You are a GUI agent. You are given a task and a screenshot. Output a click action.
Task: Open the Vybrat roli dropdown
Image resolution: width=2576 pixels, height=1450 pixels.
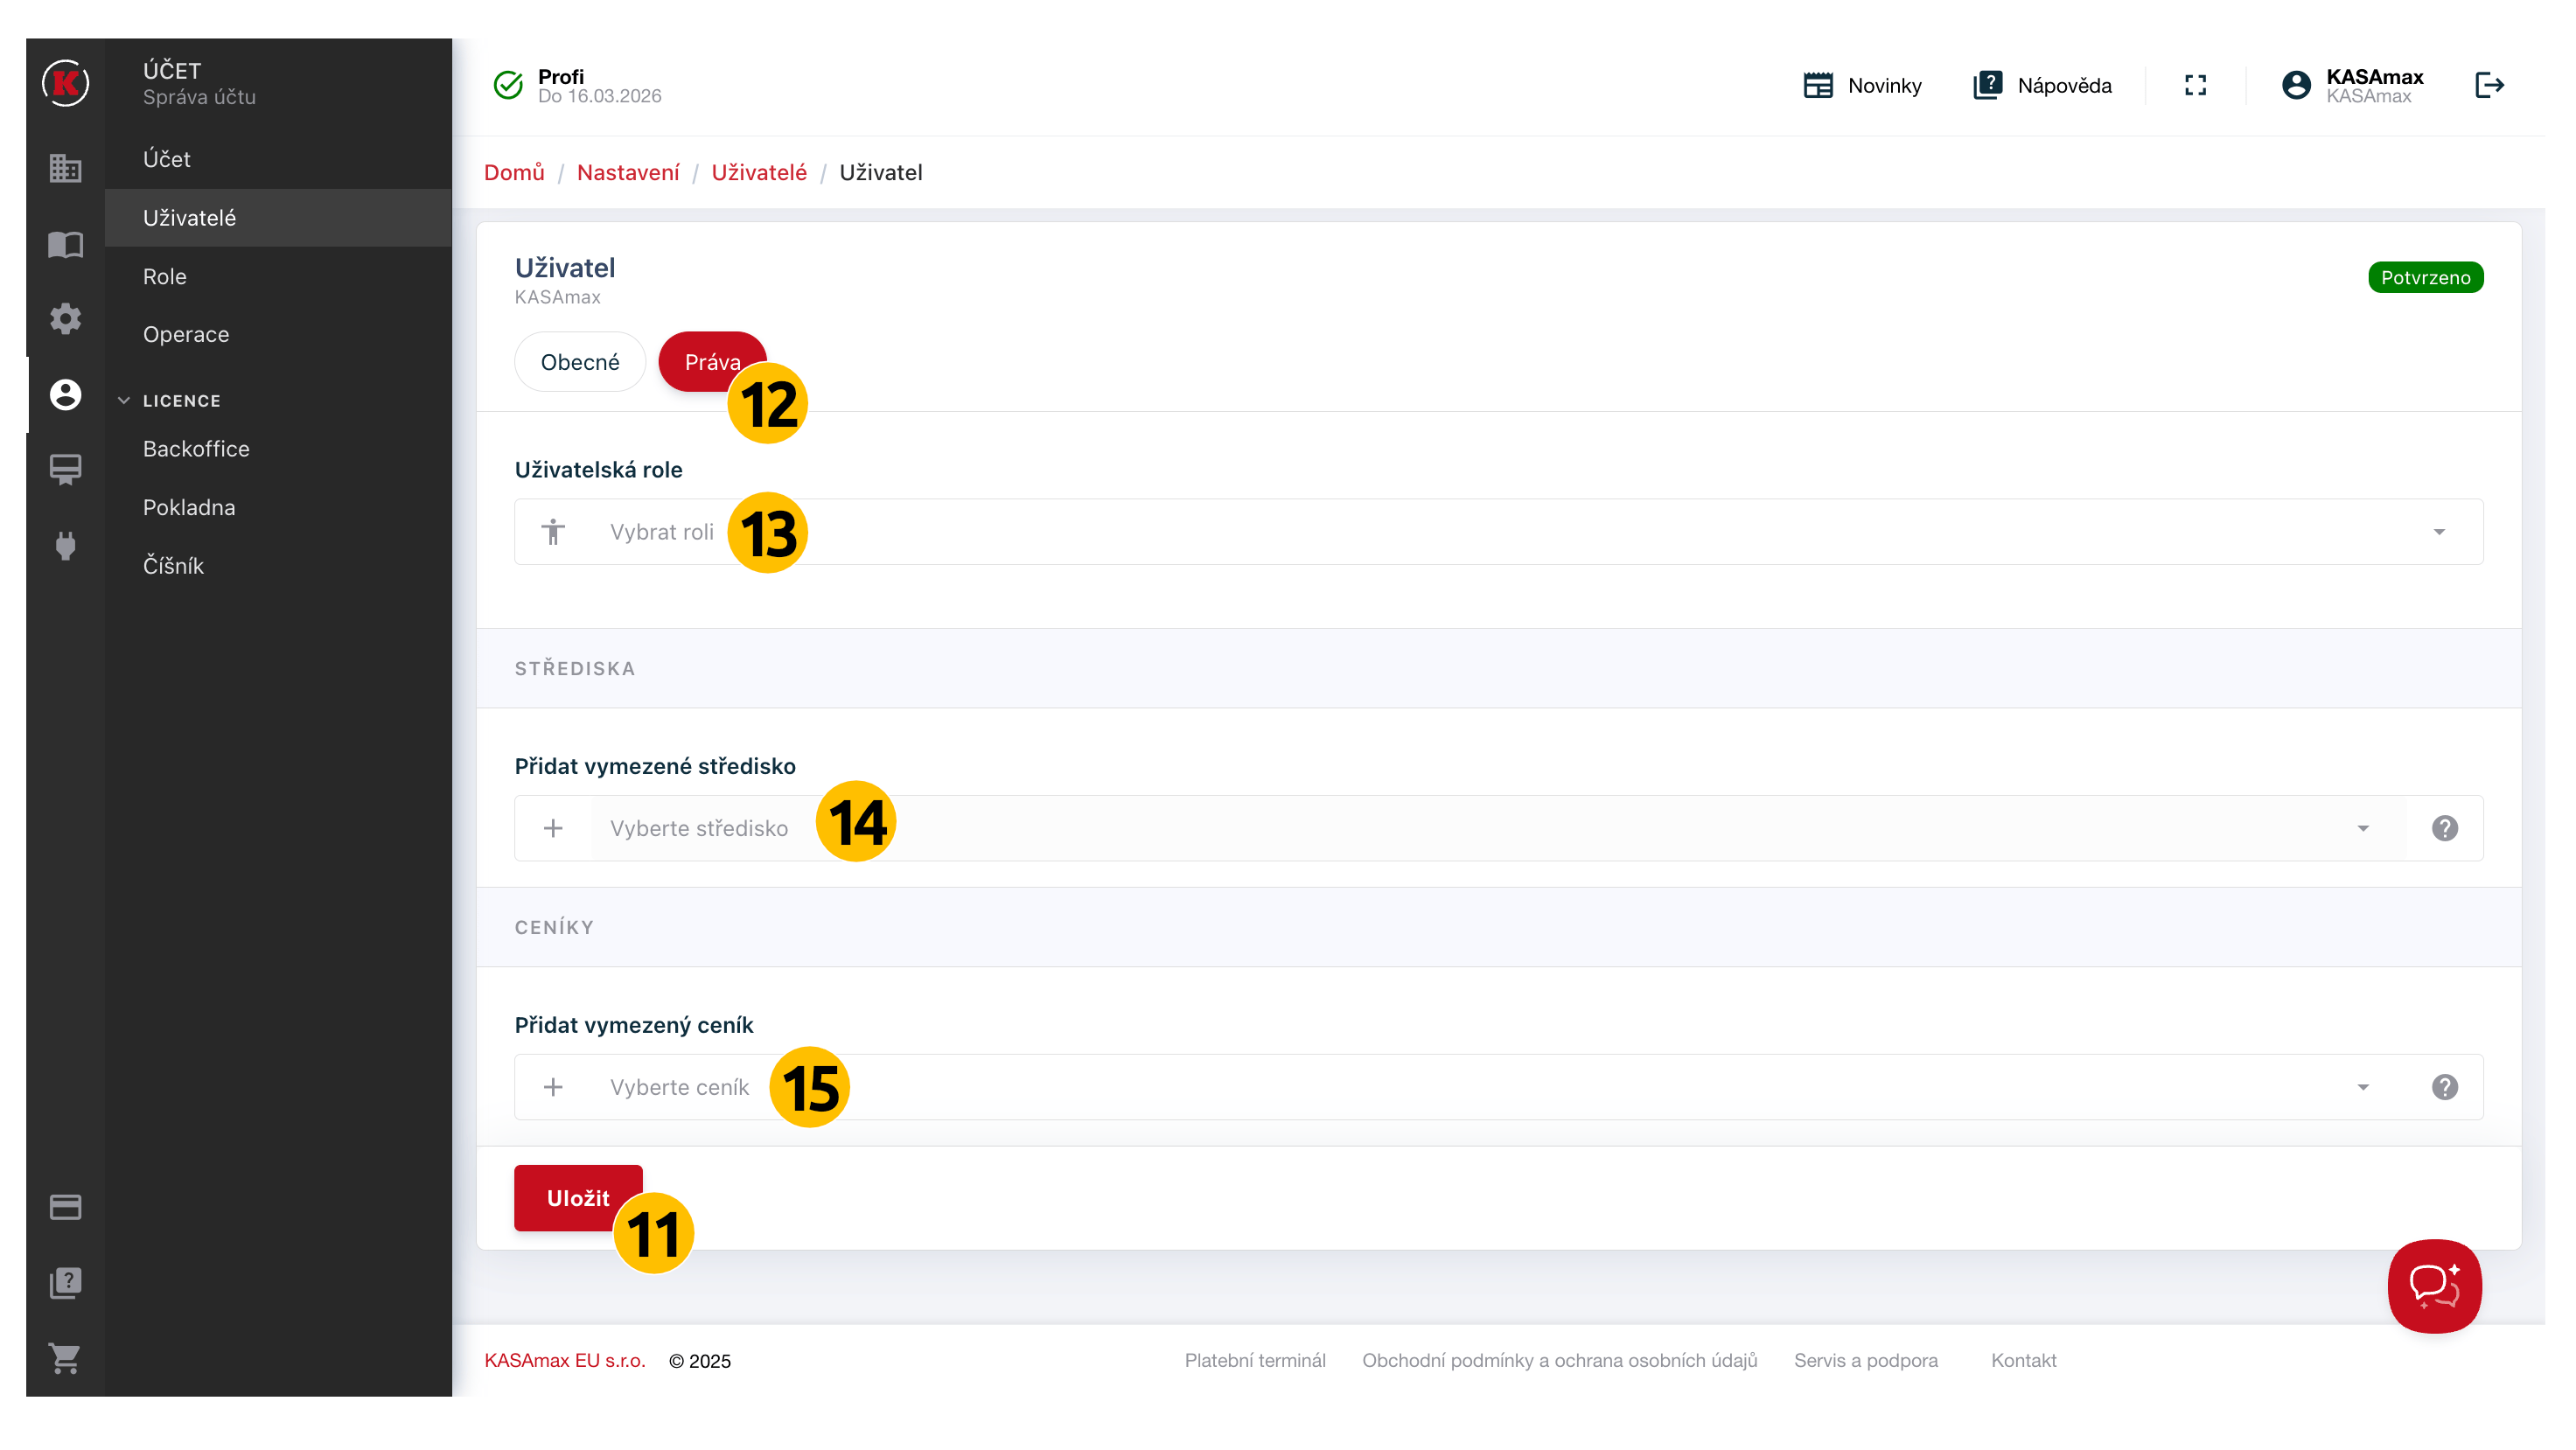pyautogui.click(x=1500, y=532)
